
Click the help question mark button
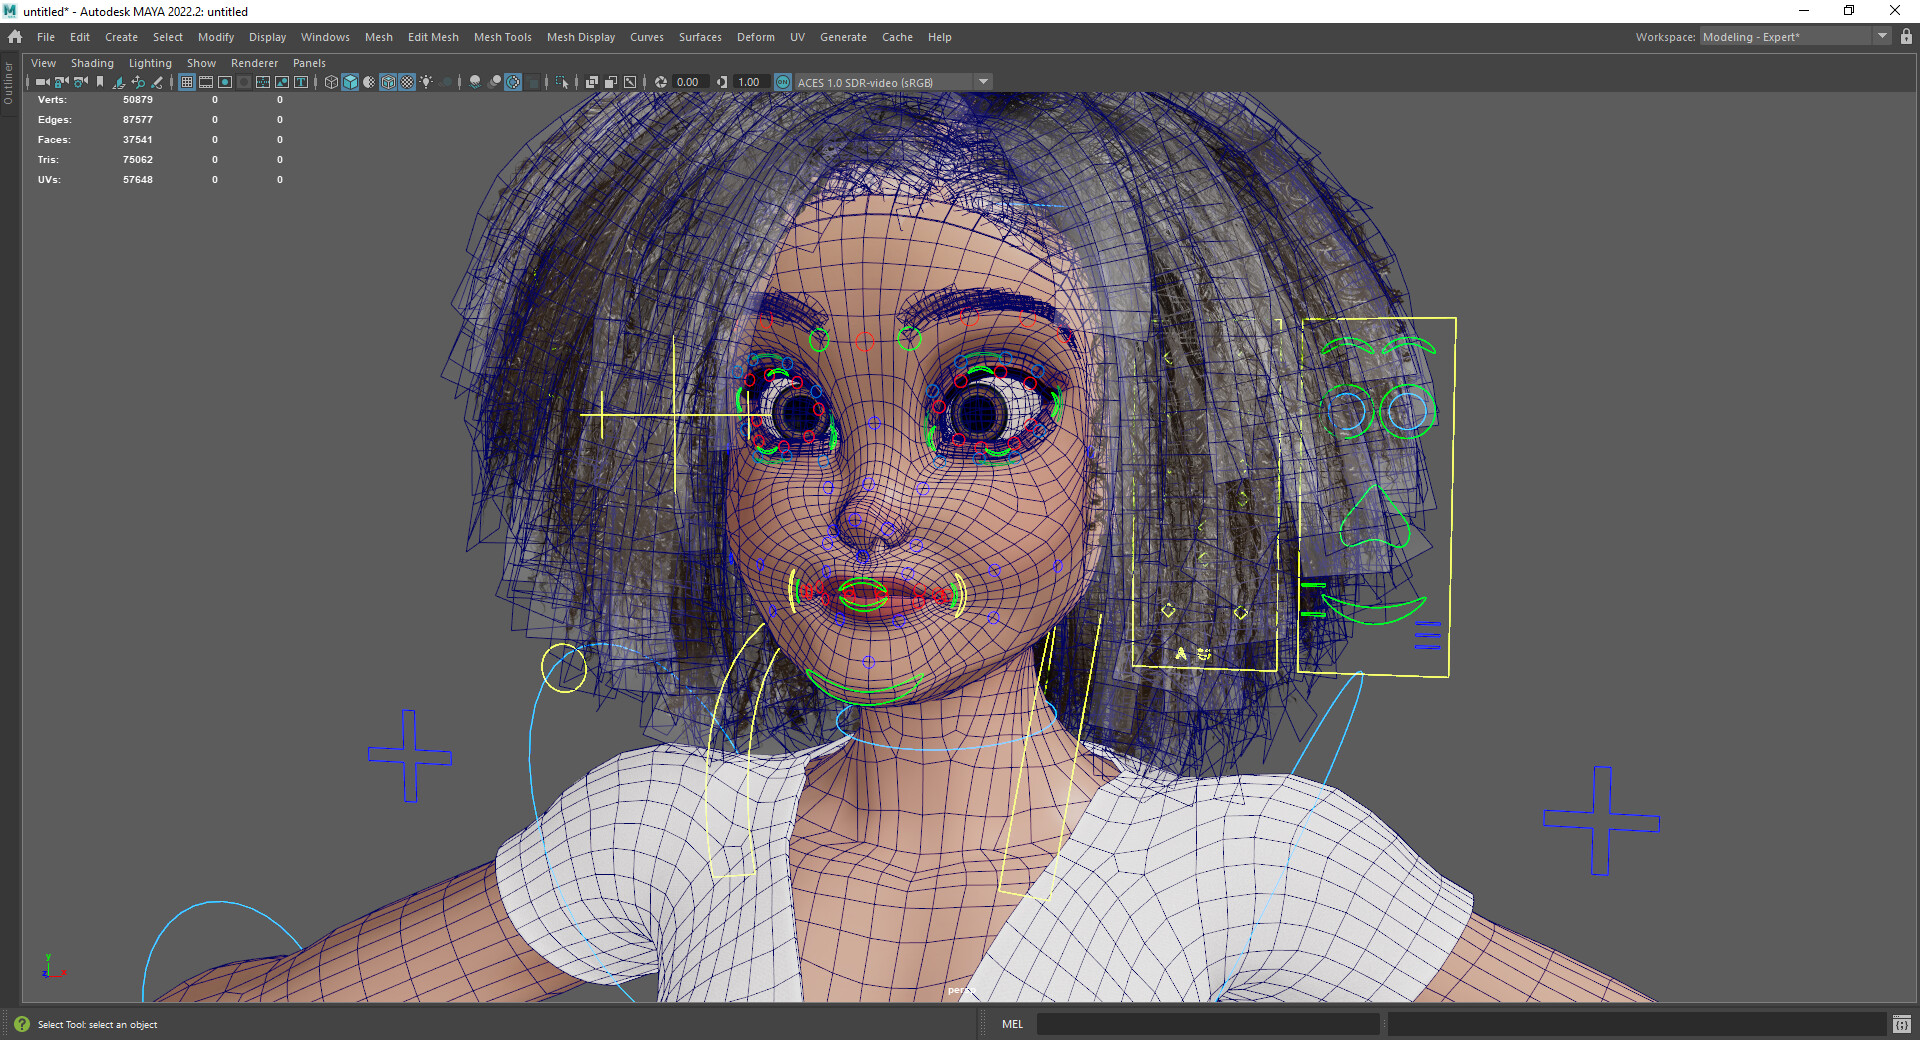pyautogui.click(x=22, y=1025)
